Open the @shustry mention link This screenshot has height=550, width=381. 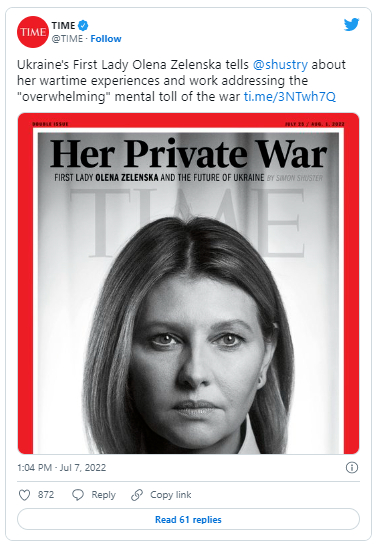pyautogui.click(x=280, y=65)
